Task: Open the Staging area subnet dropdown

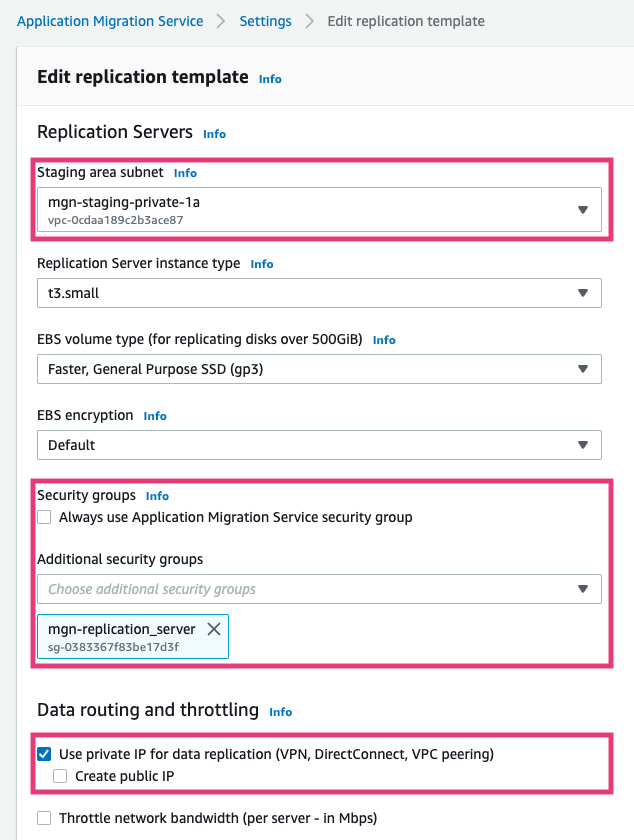Action: (583, 209)
